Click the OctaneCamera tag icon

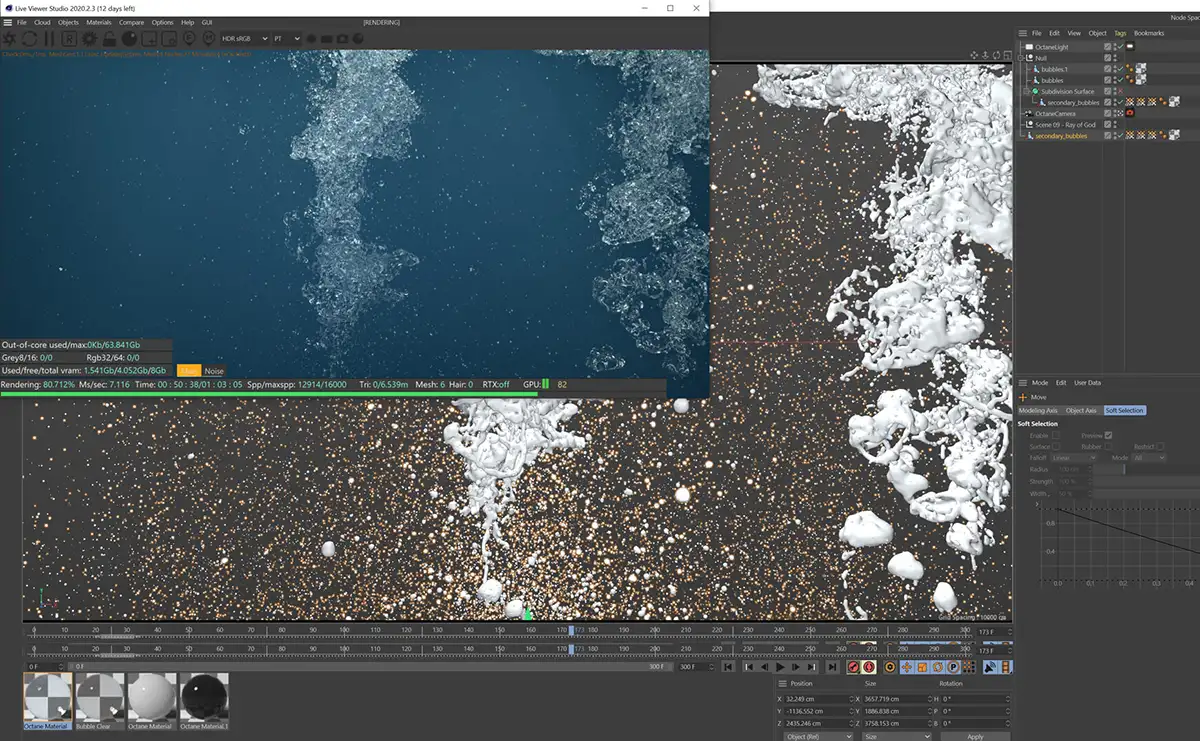1130,114
